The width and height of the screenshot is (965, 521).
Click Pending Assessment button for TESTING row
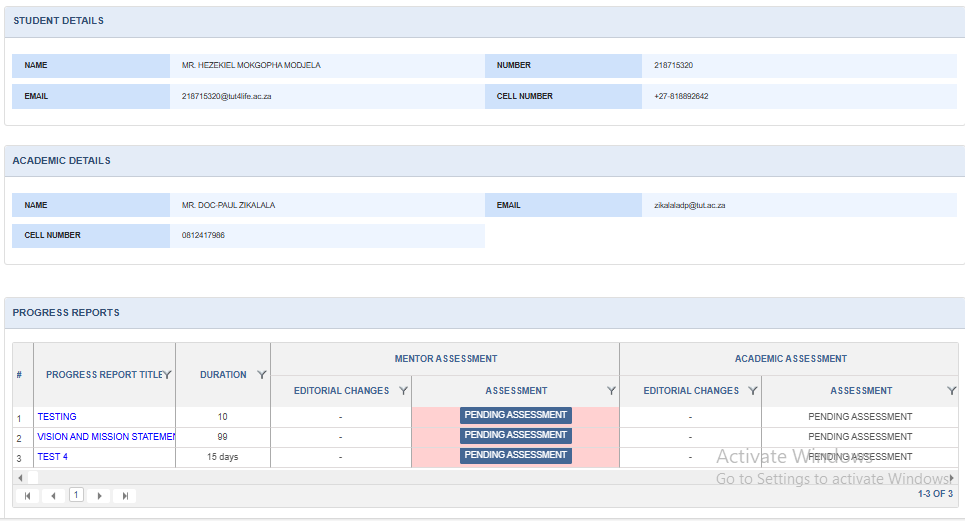point(516,415)
